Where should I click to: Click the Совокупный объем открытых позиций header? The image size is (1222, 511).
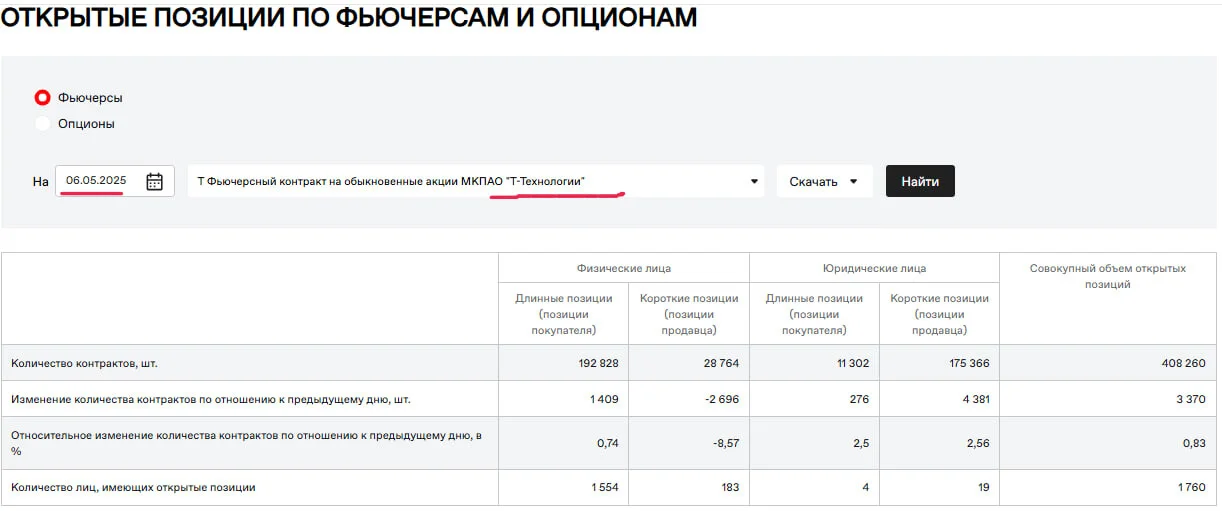[x=1108, y=276]
